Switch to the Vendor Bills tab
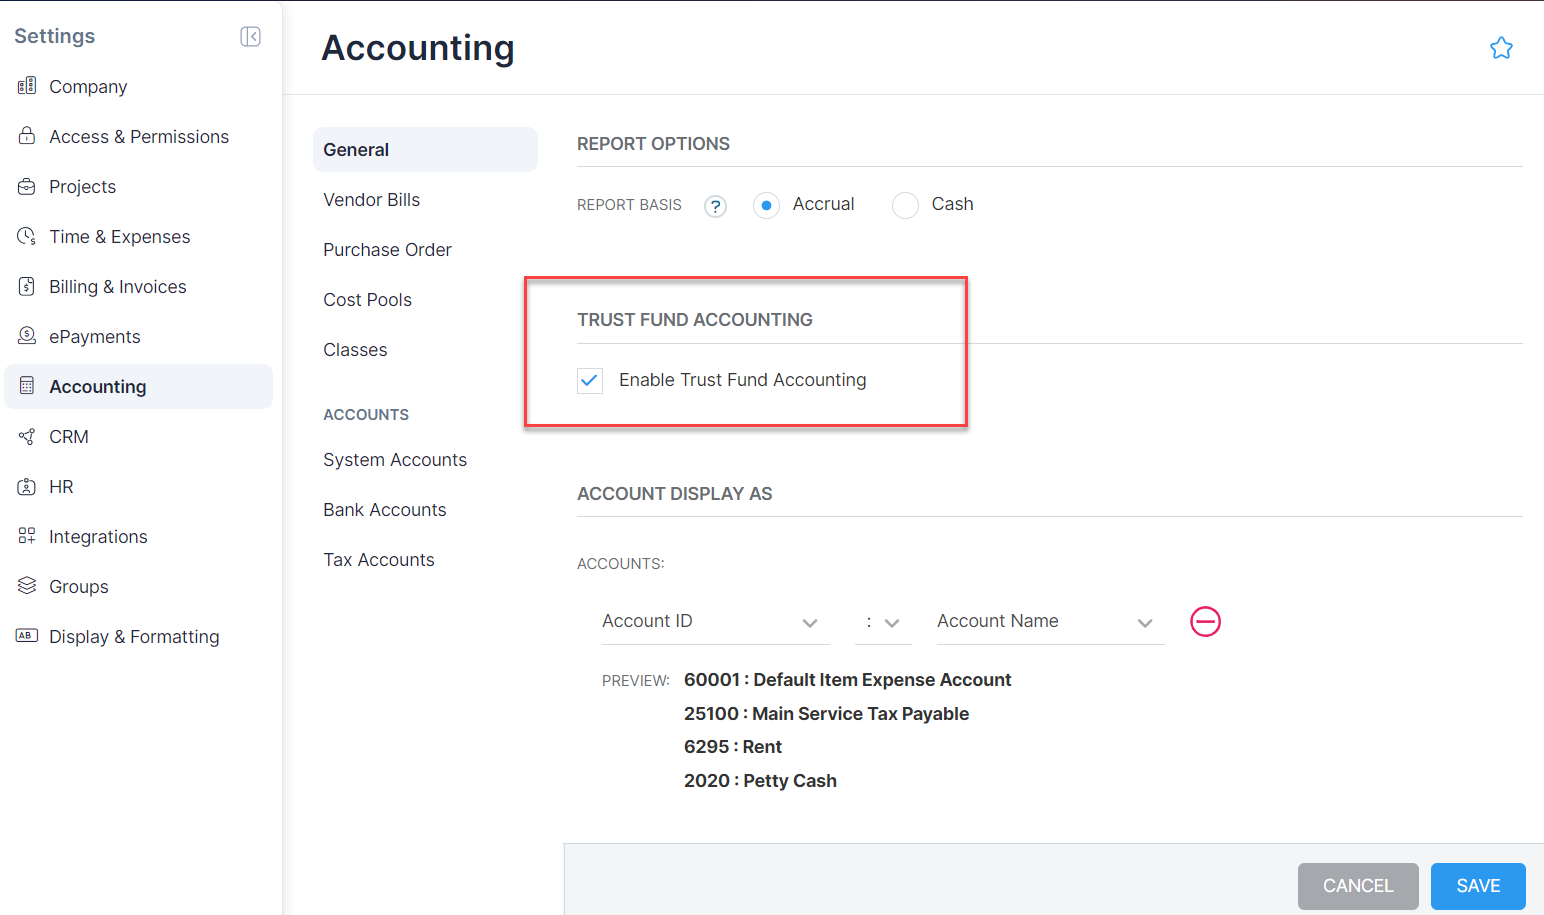 point(371,199)
